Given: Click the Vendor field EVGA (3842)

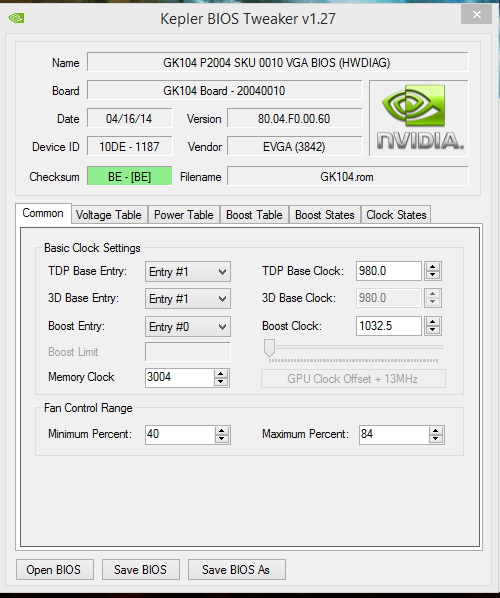Looking at the screenshot, I should pyautogui.click(x=294, y=146).
